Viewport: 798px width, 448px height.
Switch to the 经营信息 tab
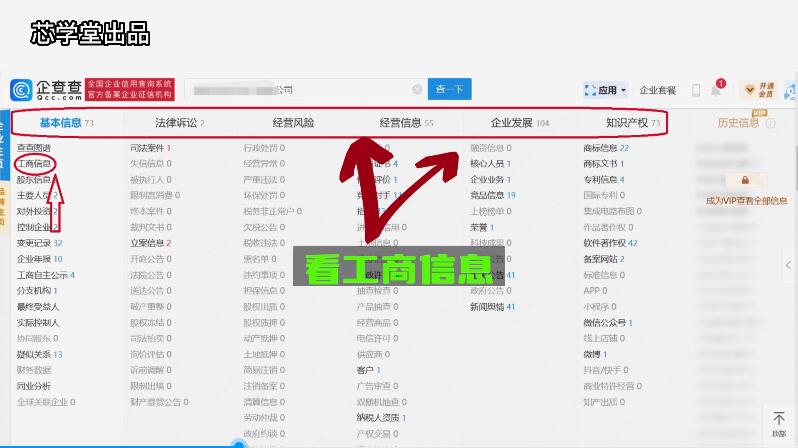(x=406, y=123)
